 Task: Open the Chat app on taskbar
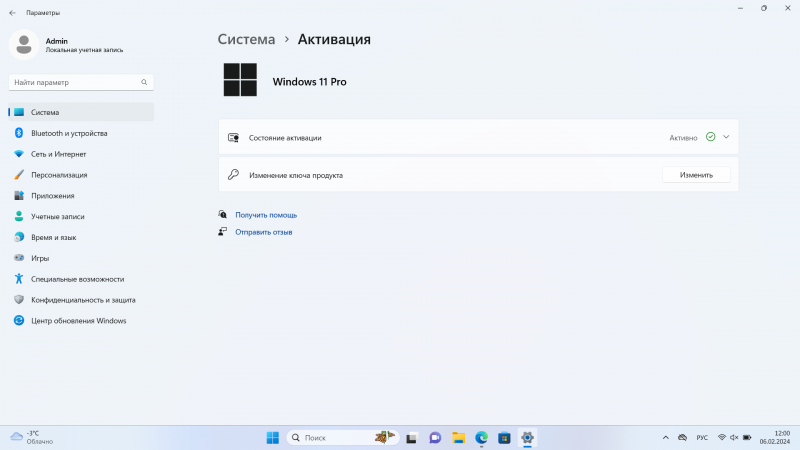[x=435, y=438]
